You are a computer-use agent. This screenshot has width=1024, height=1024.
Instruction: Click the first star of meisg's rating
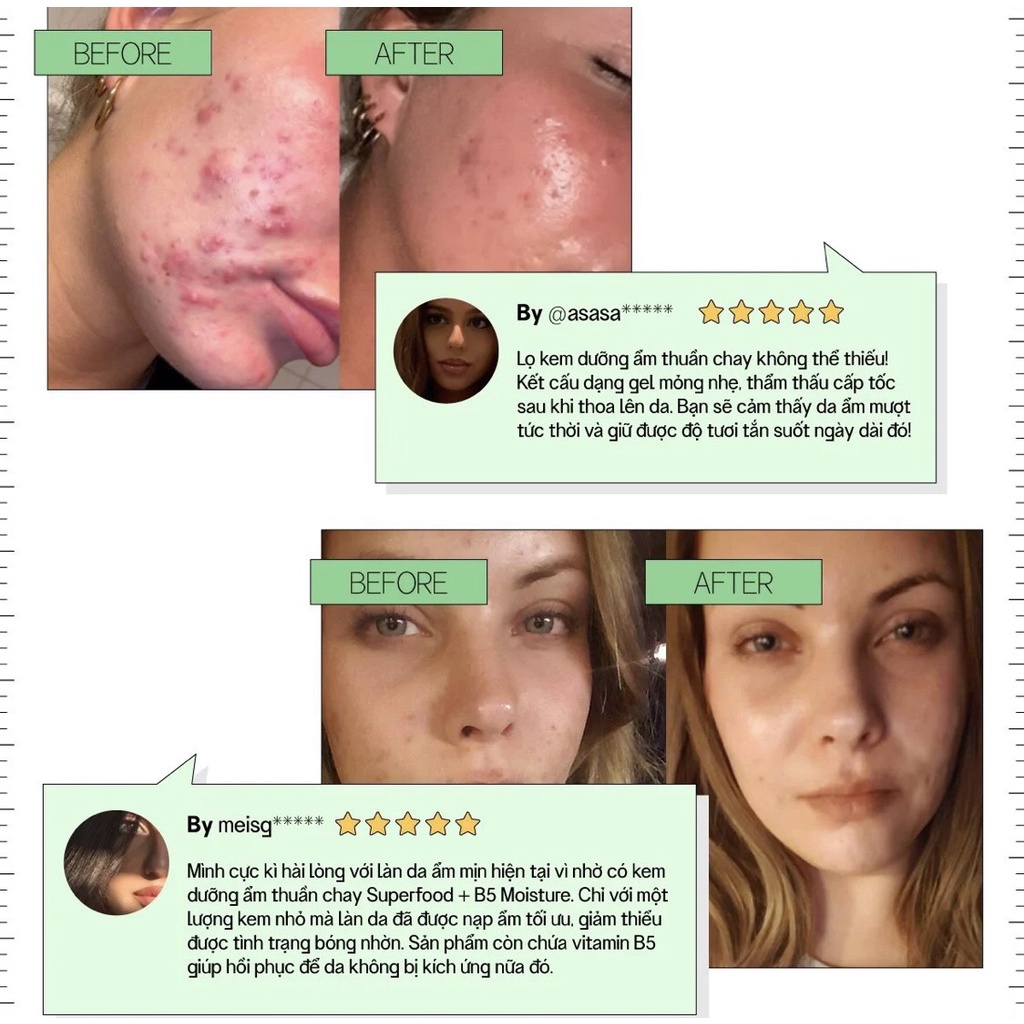(x=347, y=824)
